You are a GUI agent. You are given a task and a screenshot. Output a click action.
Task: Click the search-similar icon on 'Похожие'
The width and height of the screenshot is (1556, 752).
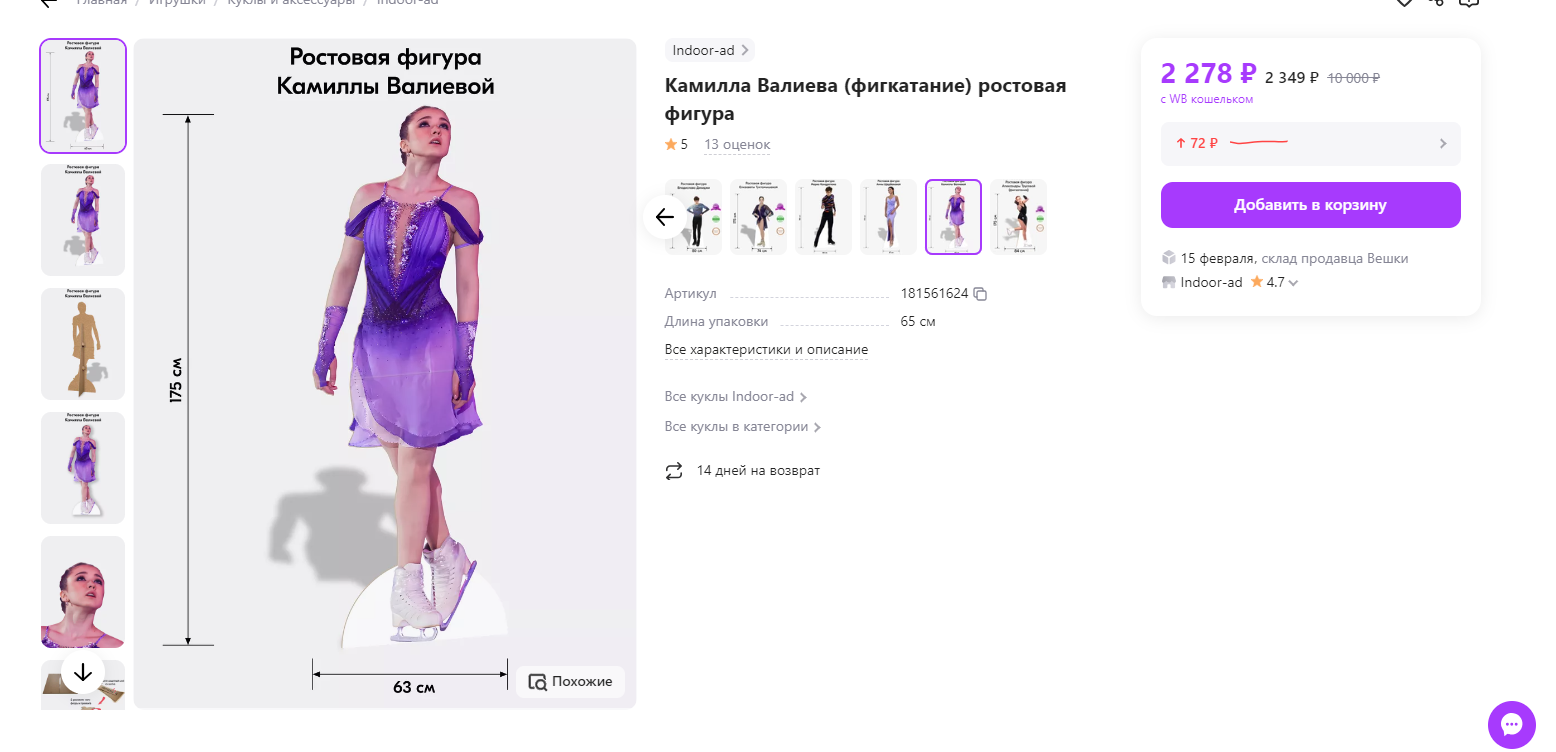tap(538, 682)
